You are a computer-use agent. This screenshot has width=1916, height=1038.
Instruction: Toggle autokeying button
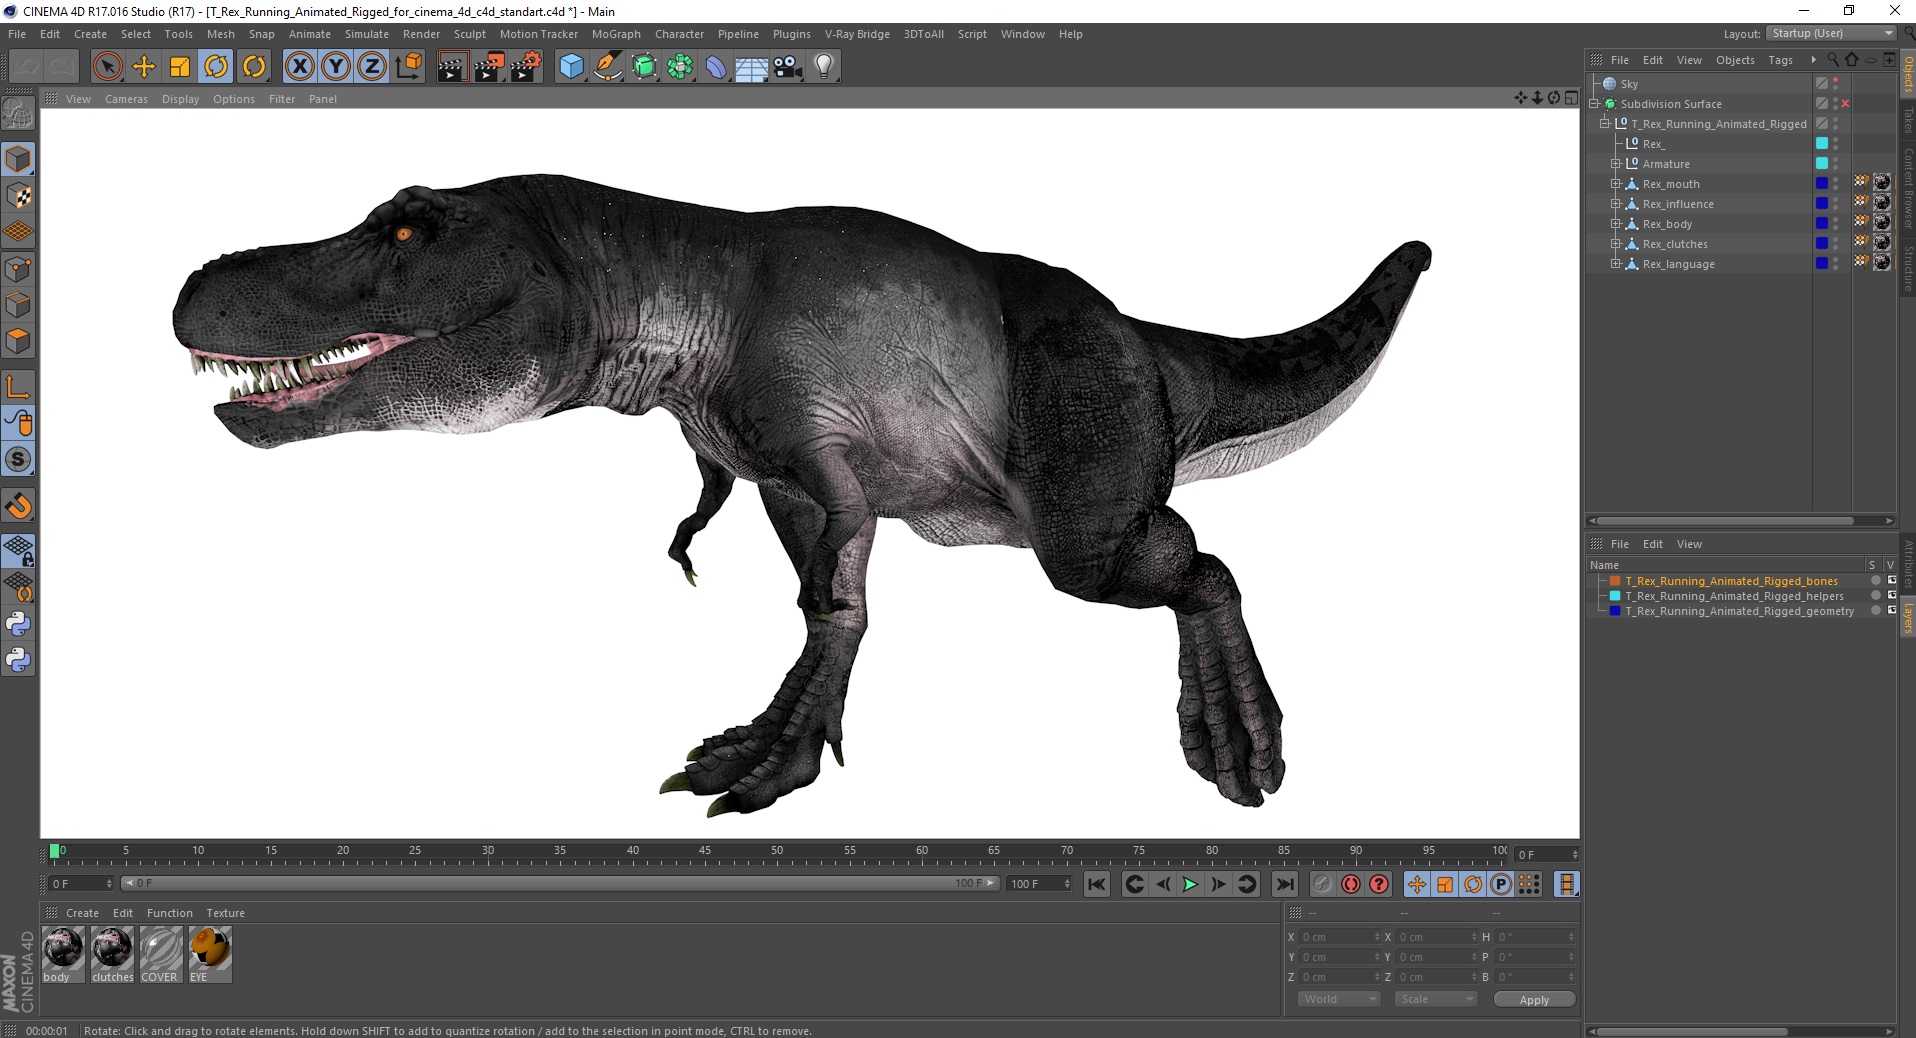pyautogui.click(x=1351, y=884)
